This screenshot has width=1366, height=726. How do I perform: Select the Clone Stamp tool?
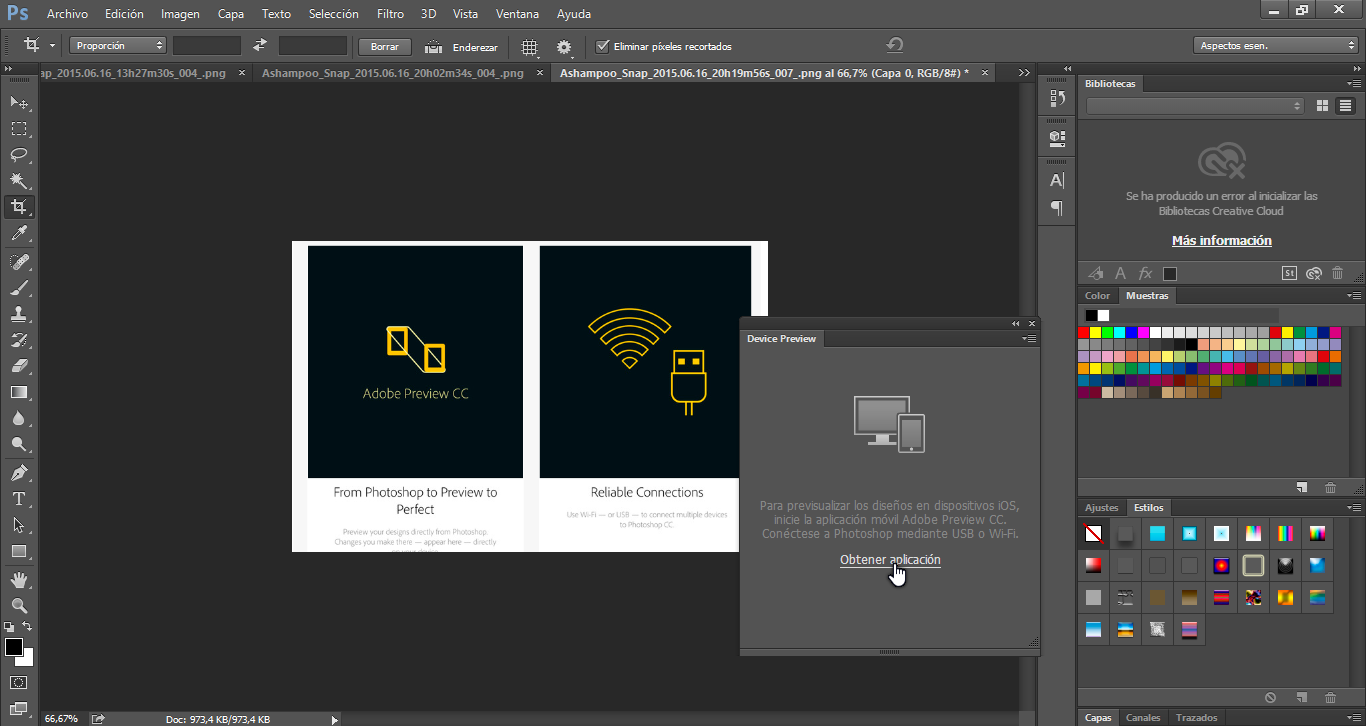19,314
